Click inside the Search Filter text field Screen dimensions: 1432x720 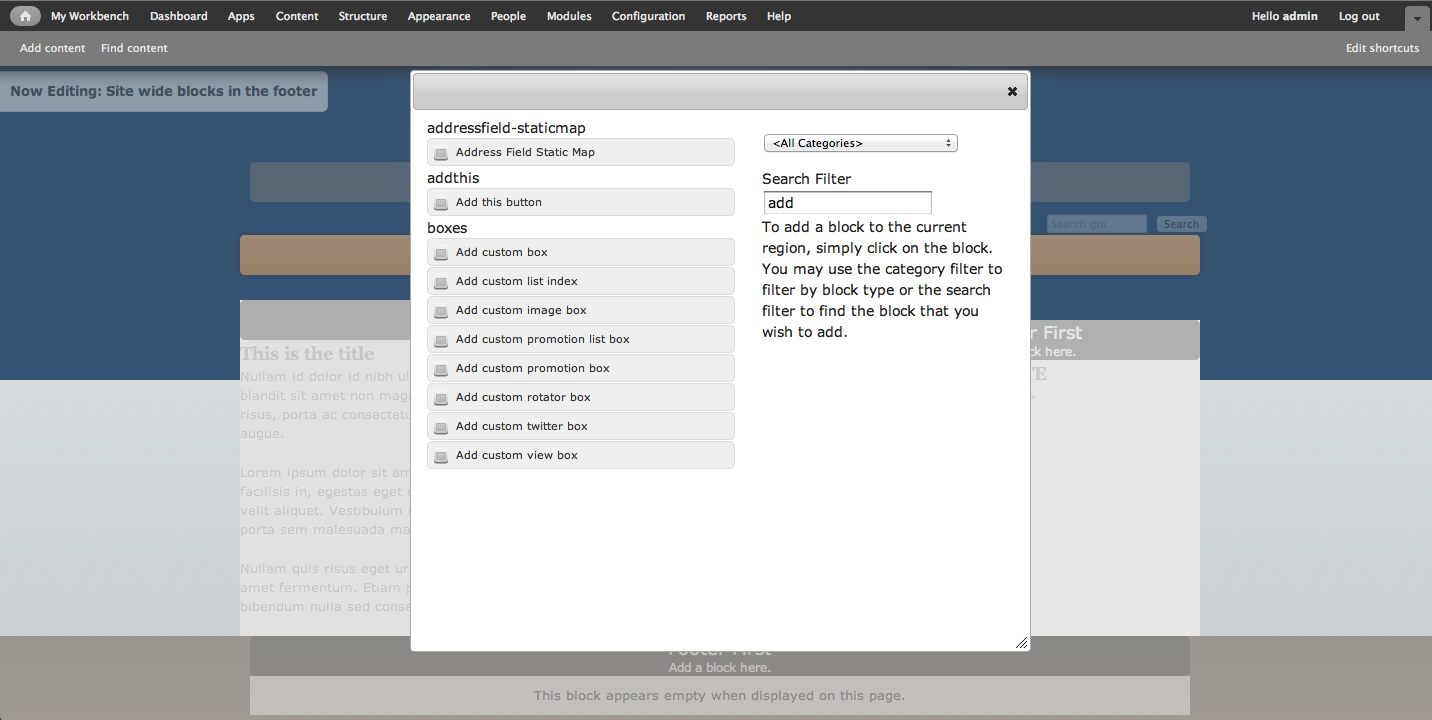(847, 202)
